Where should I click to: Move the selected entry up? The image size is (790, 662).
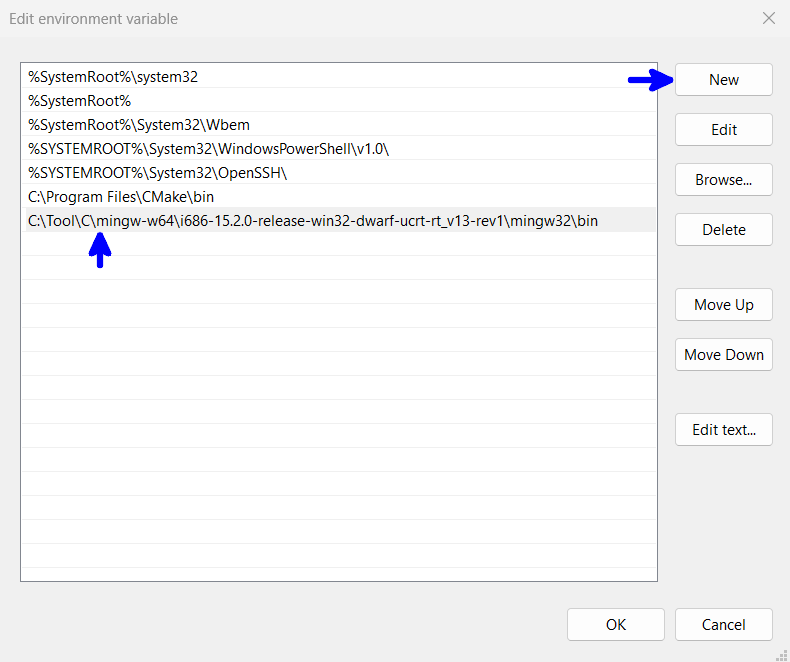coord(723,305)
